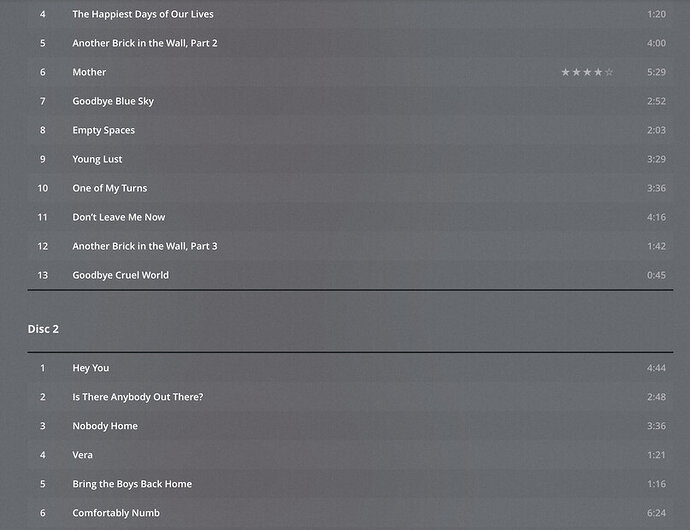The image size is (690, 530).
Task: Play Goodbye Cruel World
Action: 120,275
